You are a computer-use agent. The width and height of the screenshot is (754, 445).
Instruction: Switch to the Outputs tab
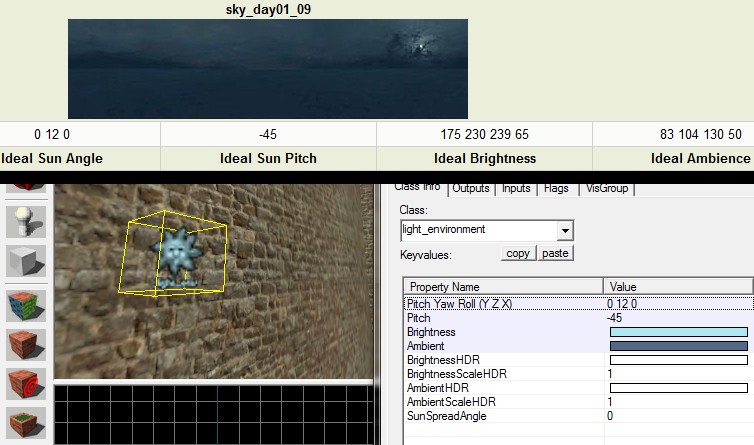click(x=471, y=189)
